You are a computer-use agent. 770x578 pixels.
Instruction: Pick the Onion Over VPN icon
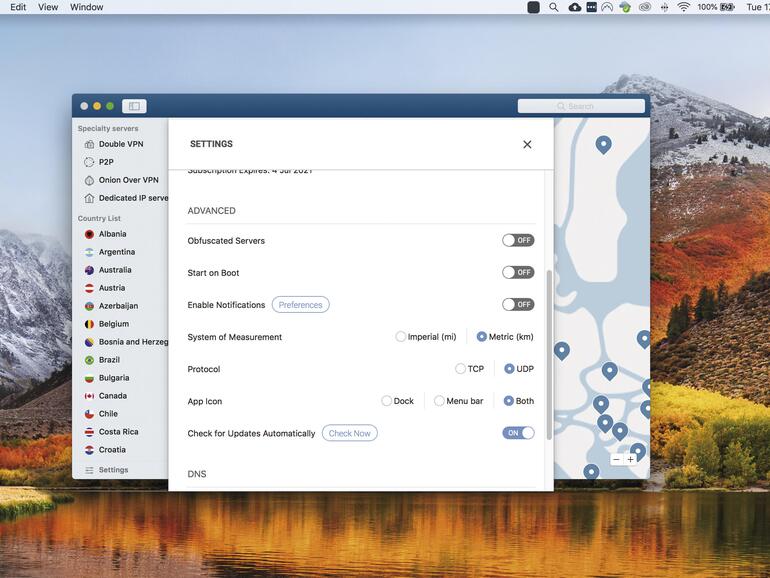tap(89, 180)
